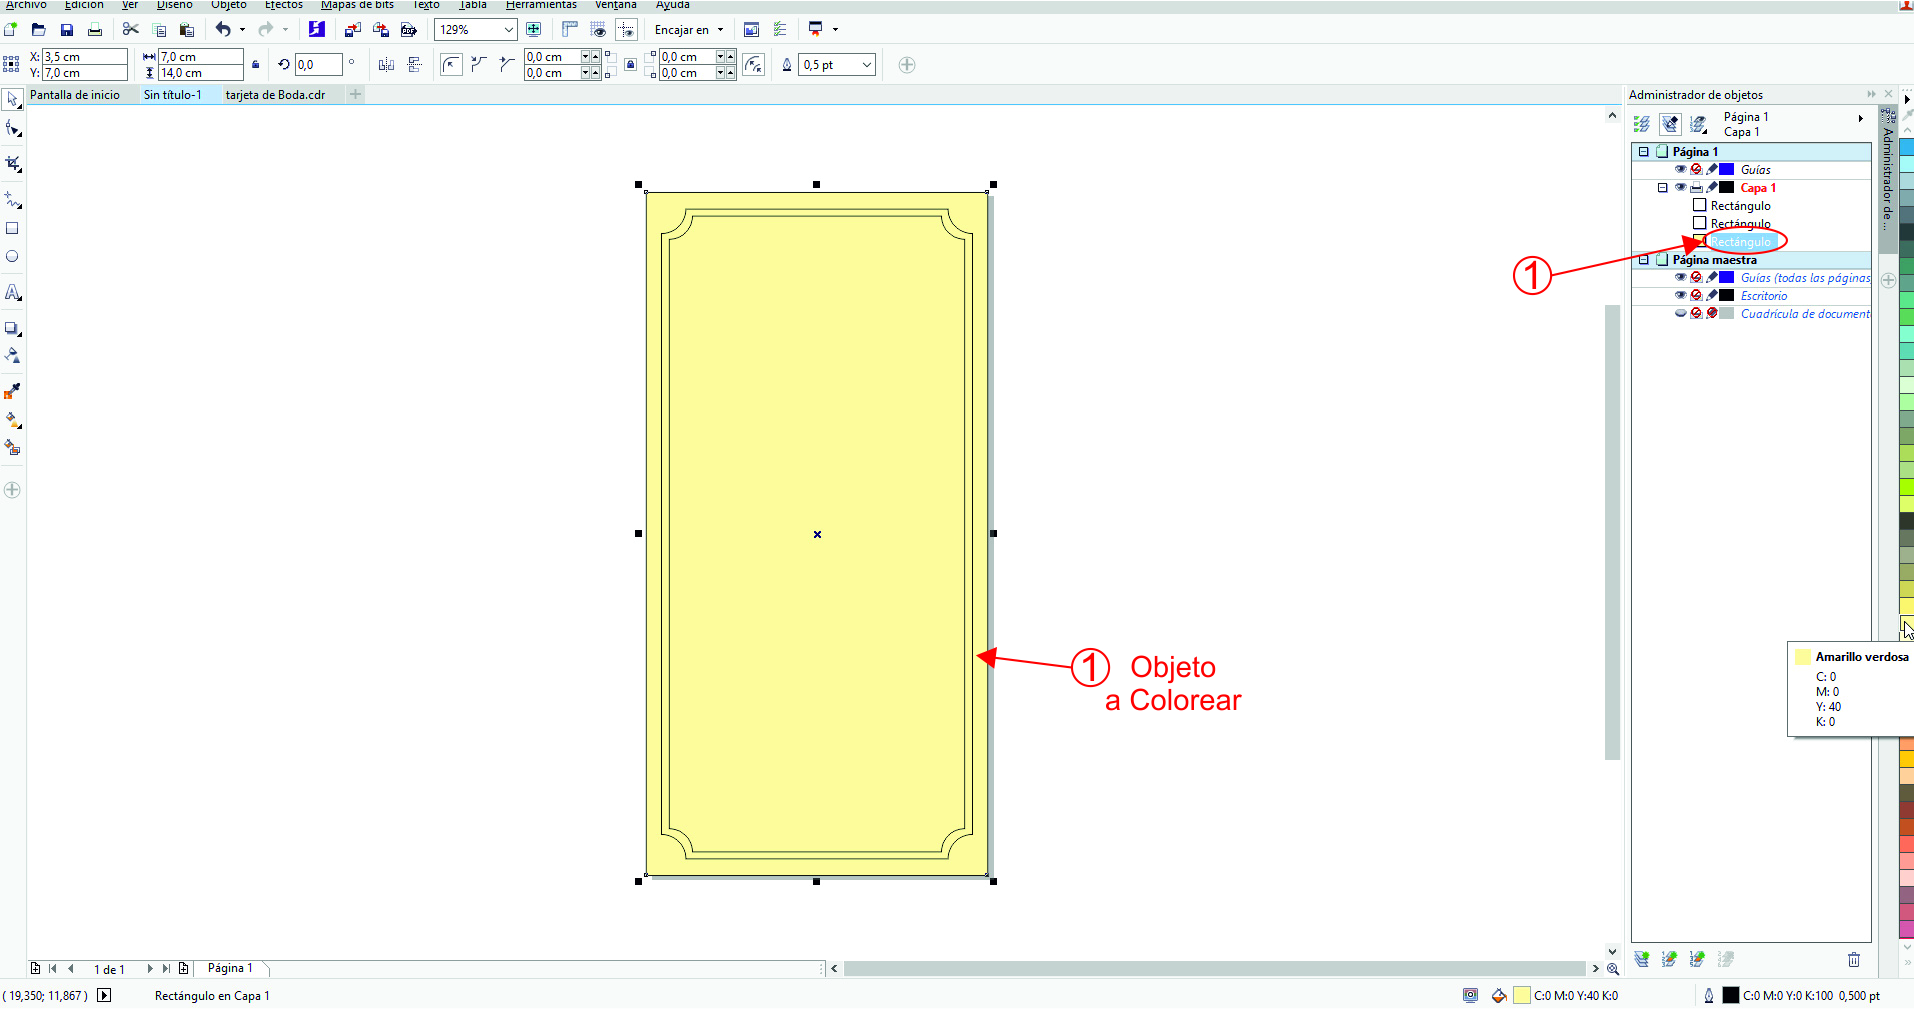
Task: Click the Publish to PDF icon
Action: tap(409, 30)
